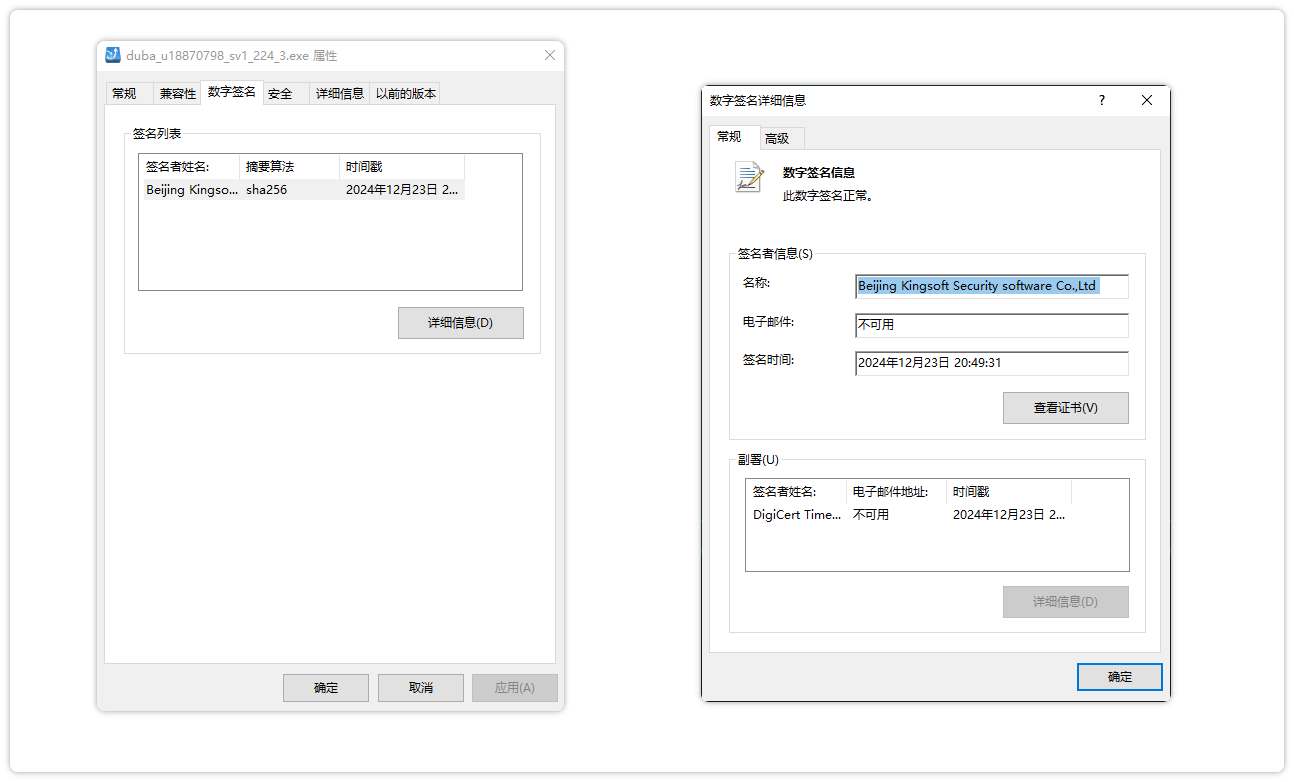Close the digital signature details dialog
This screenshot has width=1294, height=782.
coord(1147,100)
